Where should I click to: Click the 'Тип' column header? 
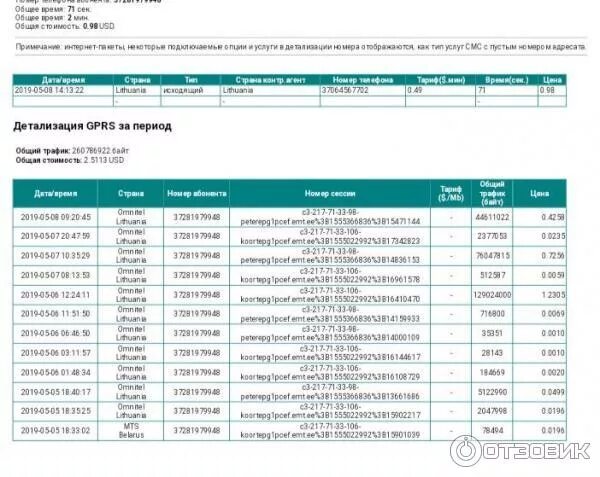point(191,80)
